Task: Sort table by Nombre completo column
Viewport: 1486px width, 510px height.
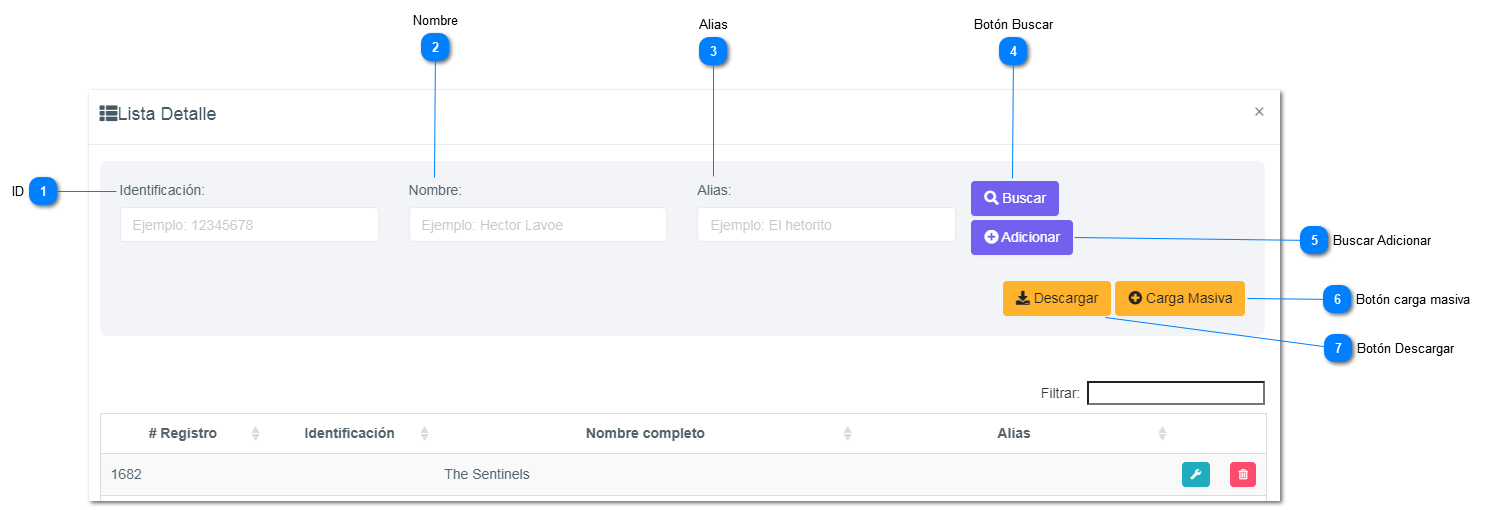Action: pyautogui.click(x=645, y=433)
